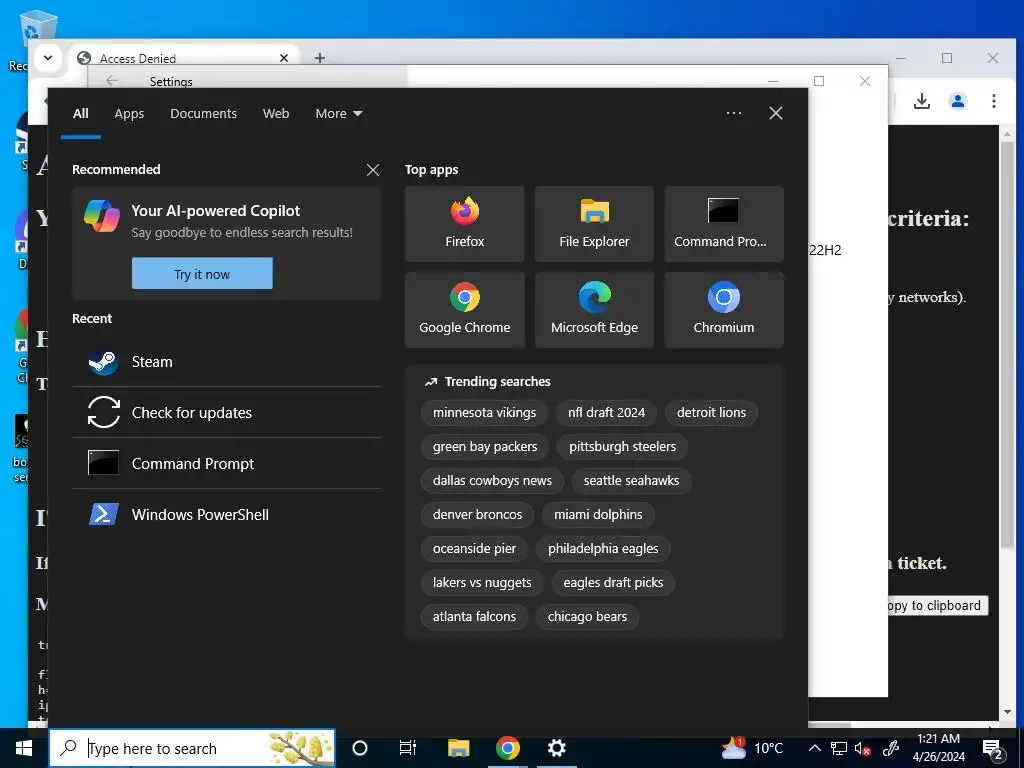
Task: Open Chrome three-dot menu
Action: click(x=993, y=101)
